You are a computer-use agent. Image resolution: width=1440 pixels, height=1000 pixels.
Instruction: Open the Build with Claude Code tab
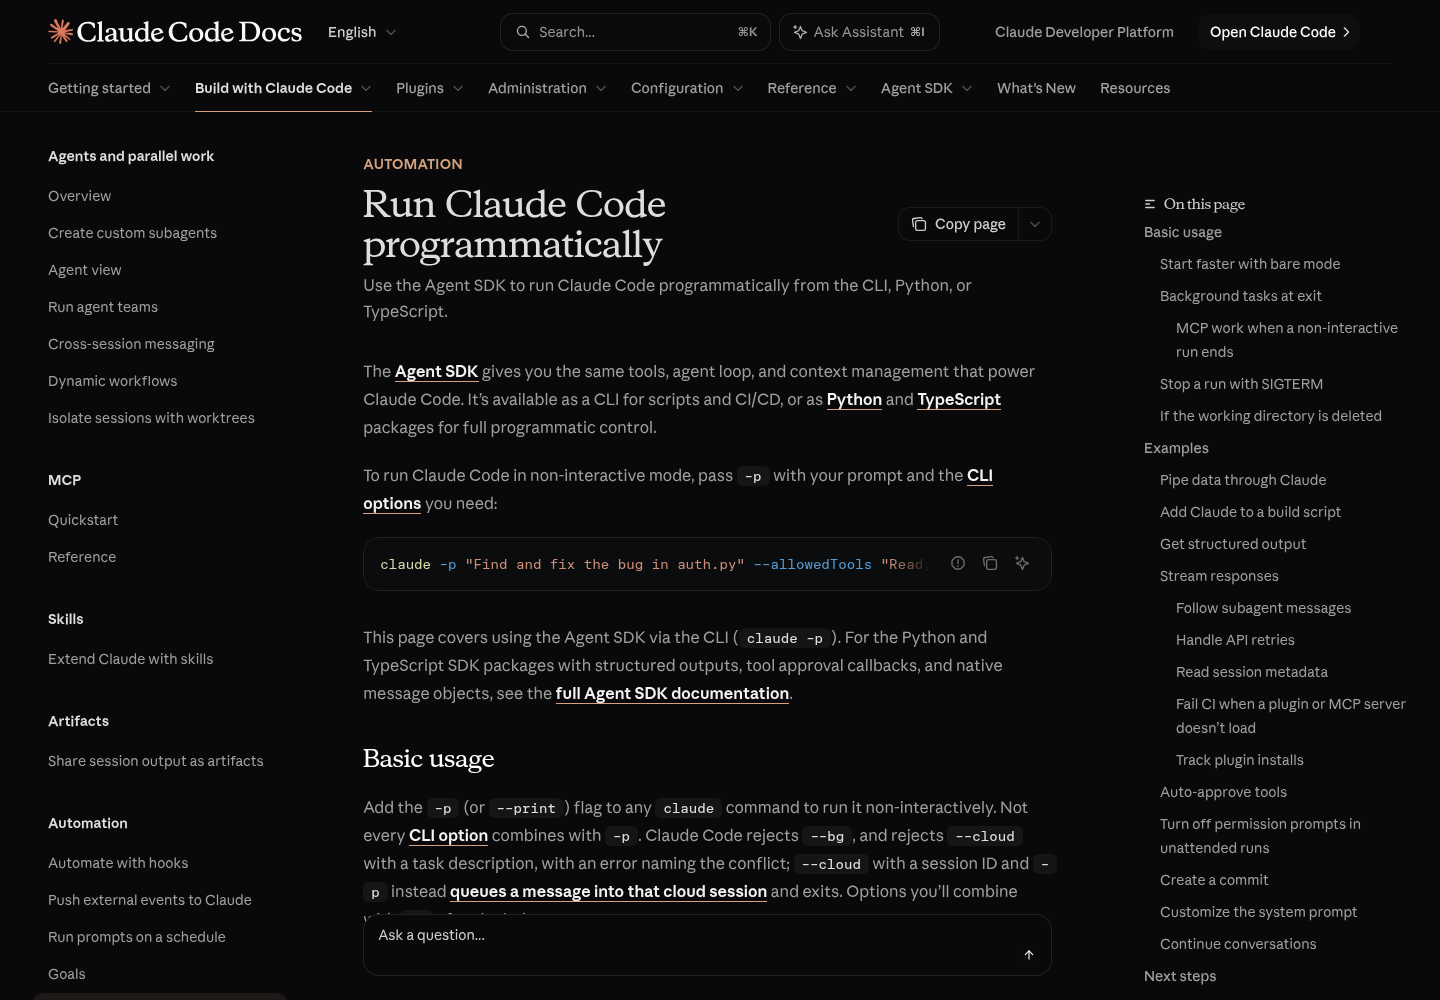(x=283, y=88)
